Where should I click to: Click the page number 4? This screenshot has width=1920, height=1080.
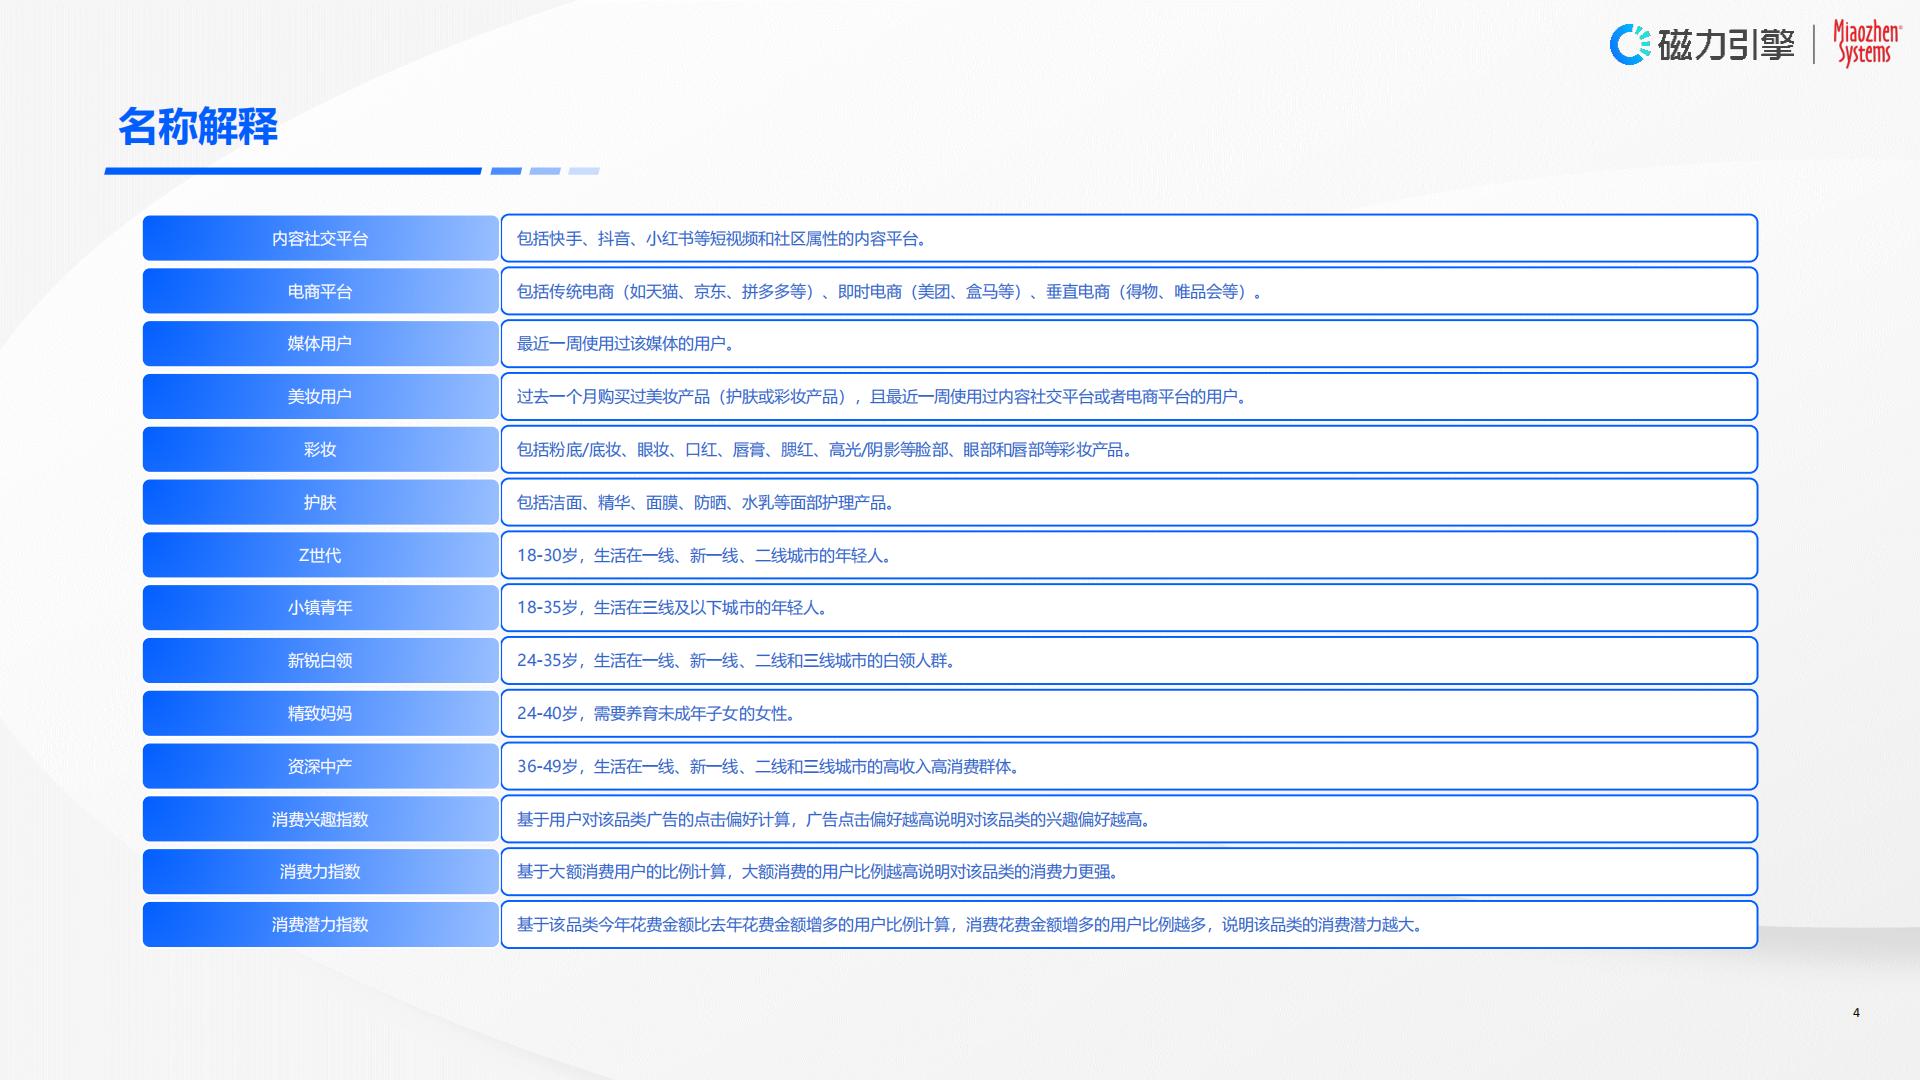pyautogui.click(x=1856, y=1013)
